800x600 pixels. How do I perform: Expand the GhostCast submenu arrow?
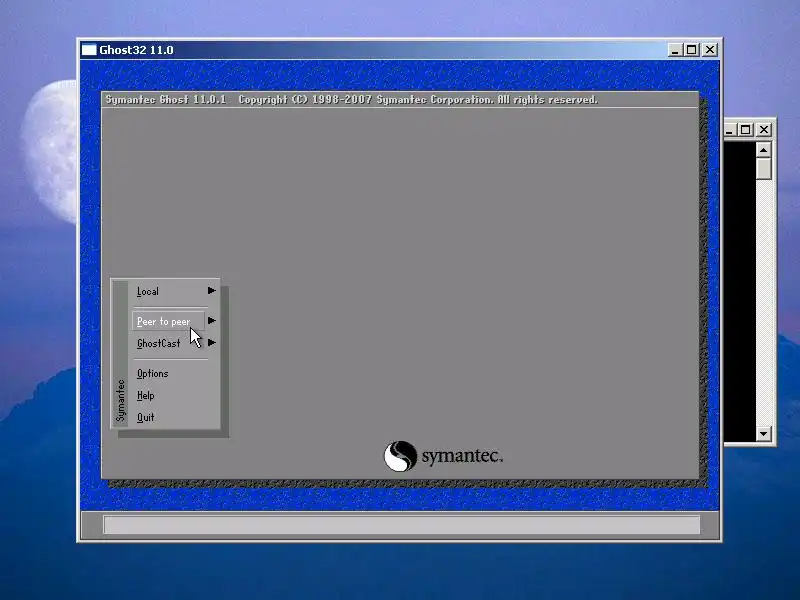click(212, 343)
